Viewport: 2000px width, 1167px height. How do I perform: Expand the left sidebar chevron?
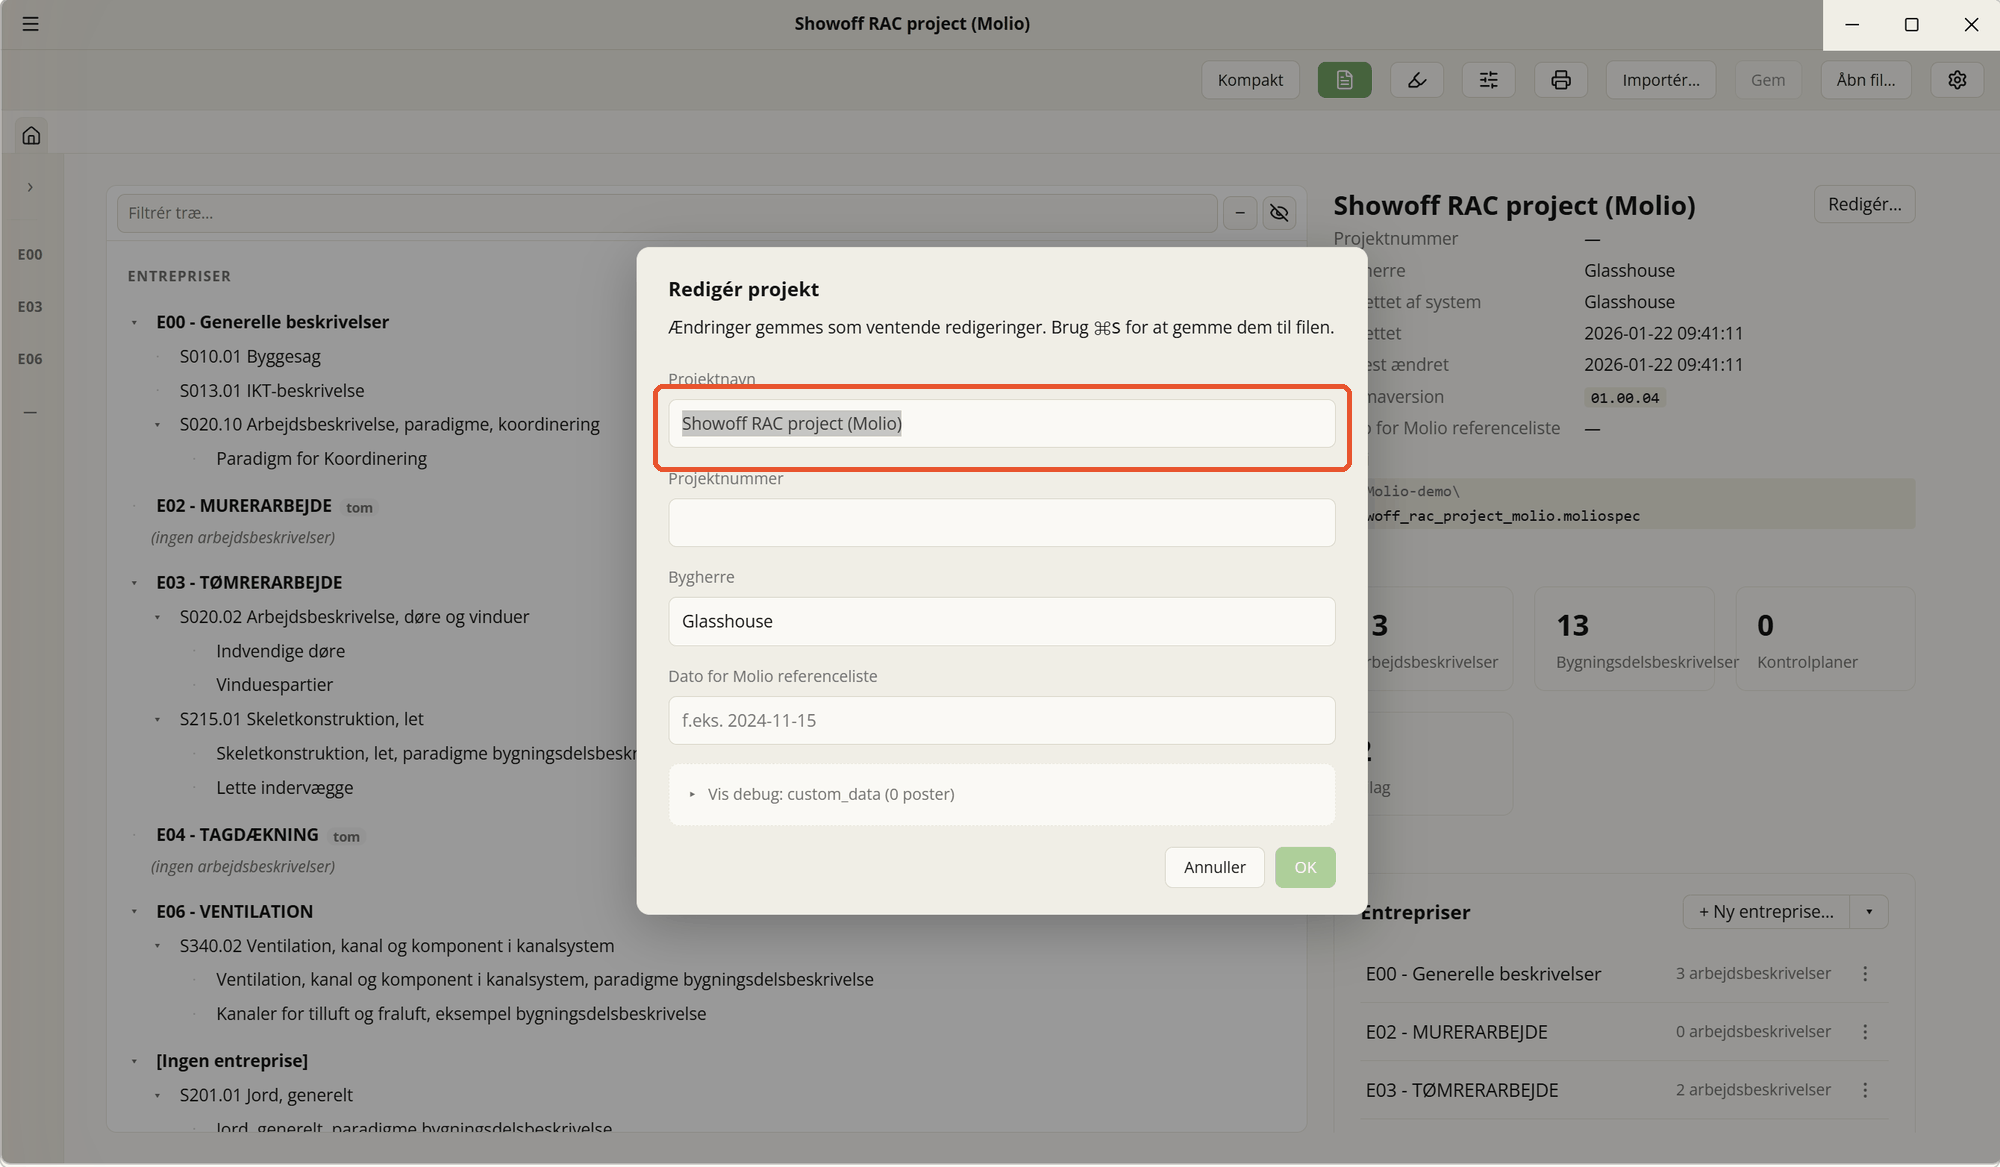coord(30,187)
